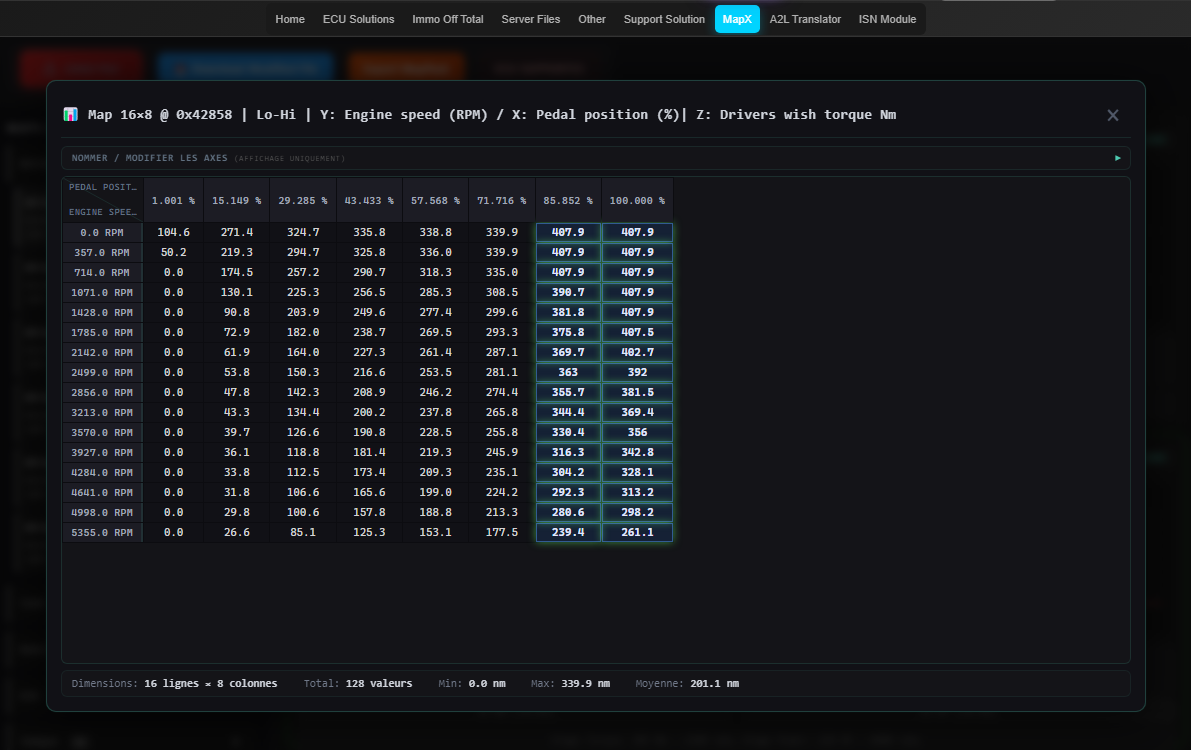Open the ECU Solutions menu
Viewport: 1191px width, 750px height.
click(x=359, y=19)
